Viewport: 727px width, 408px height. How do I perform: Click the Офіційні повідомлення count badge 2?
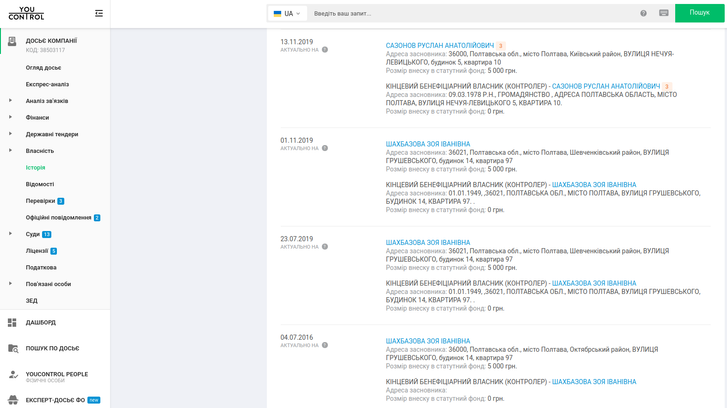(97, 218)
